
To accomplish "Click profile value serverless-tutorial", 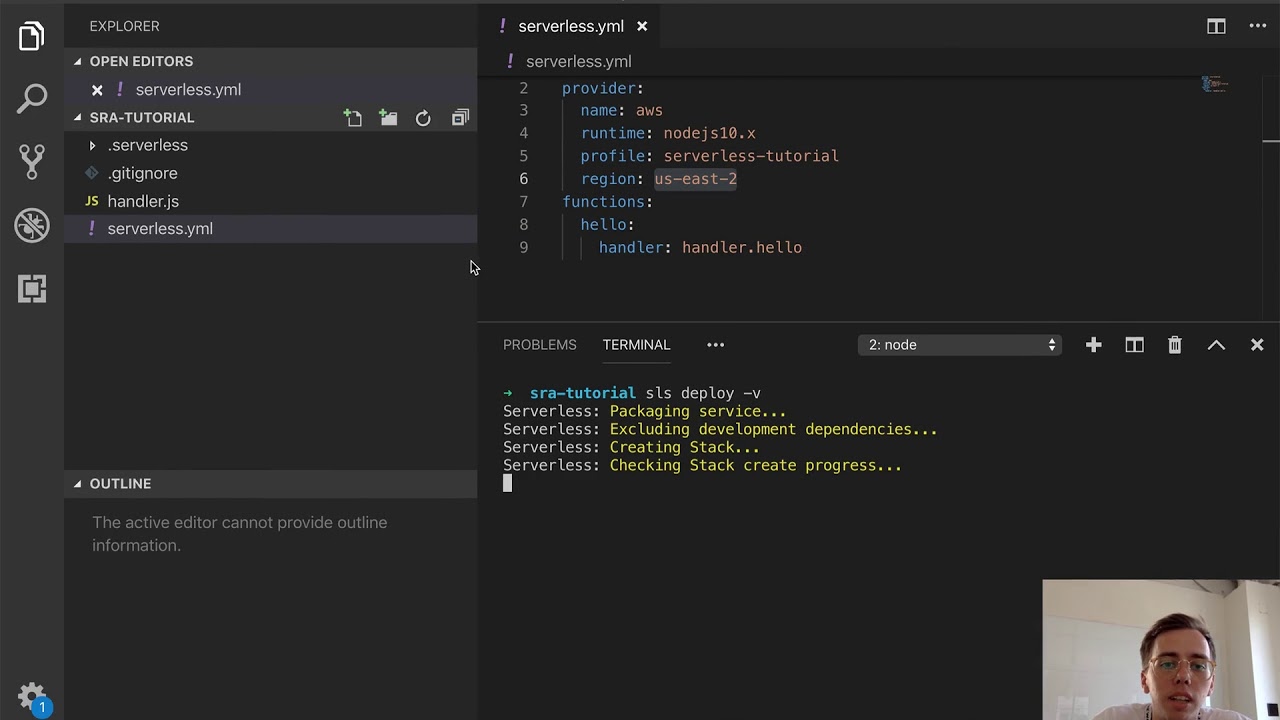I will pyautogui.click(x=751, y=156).
